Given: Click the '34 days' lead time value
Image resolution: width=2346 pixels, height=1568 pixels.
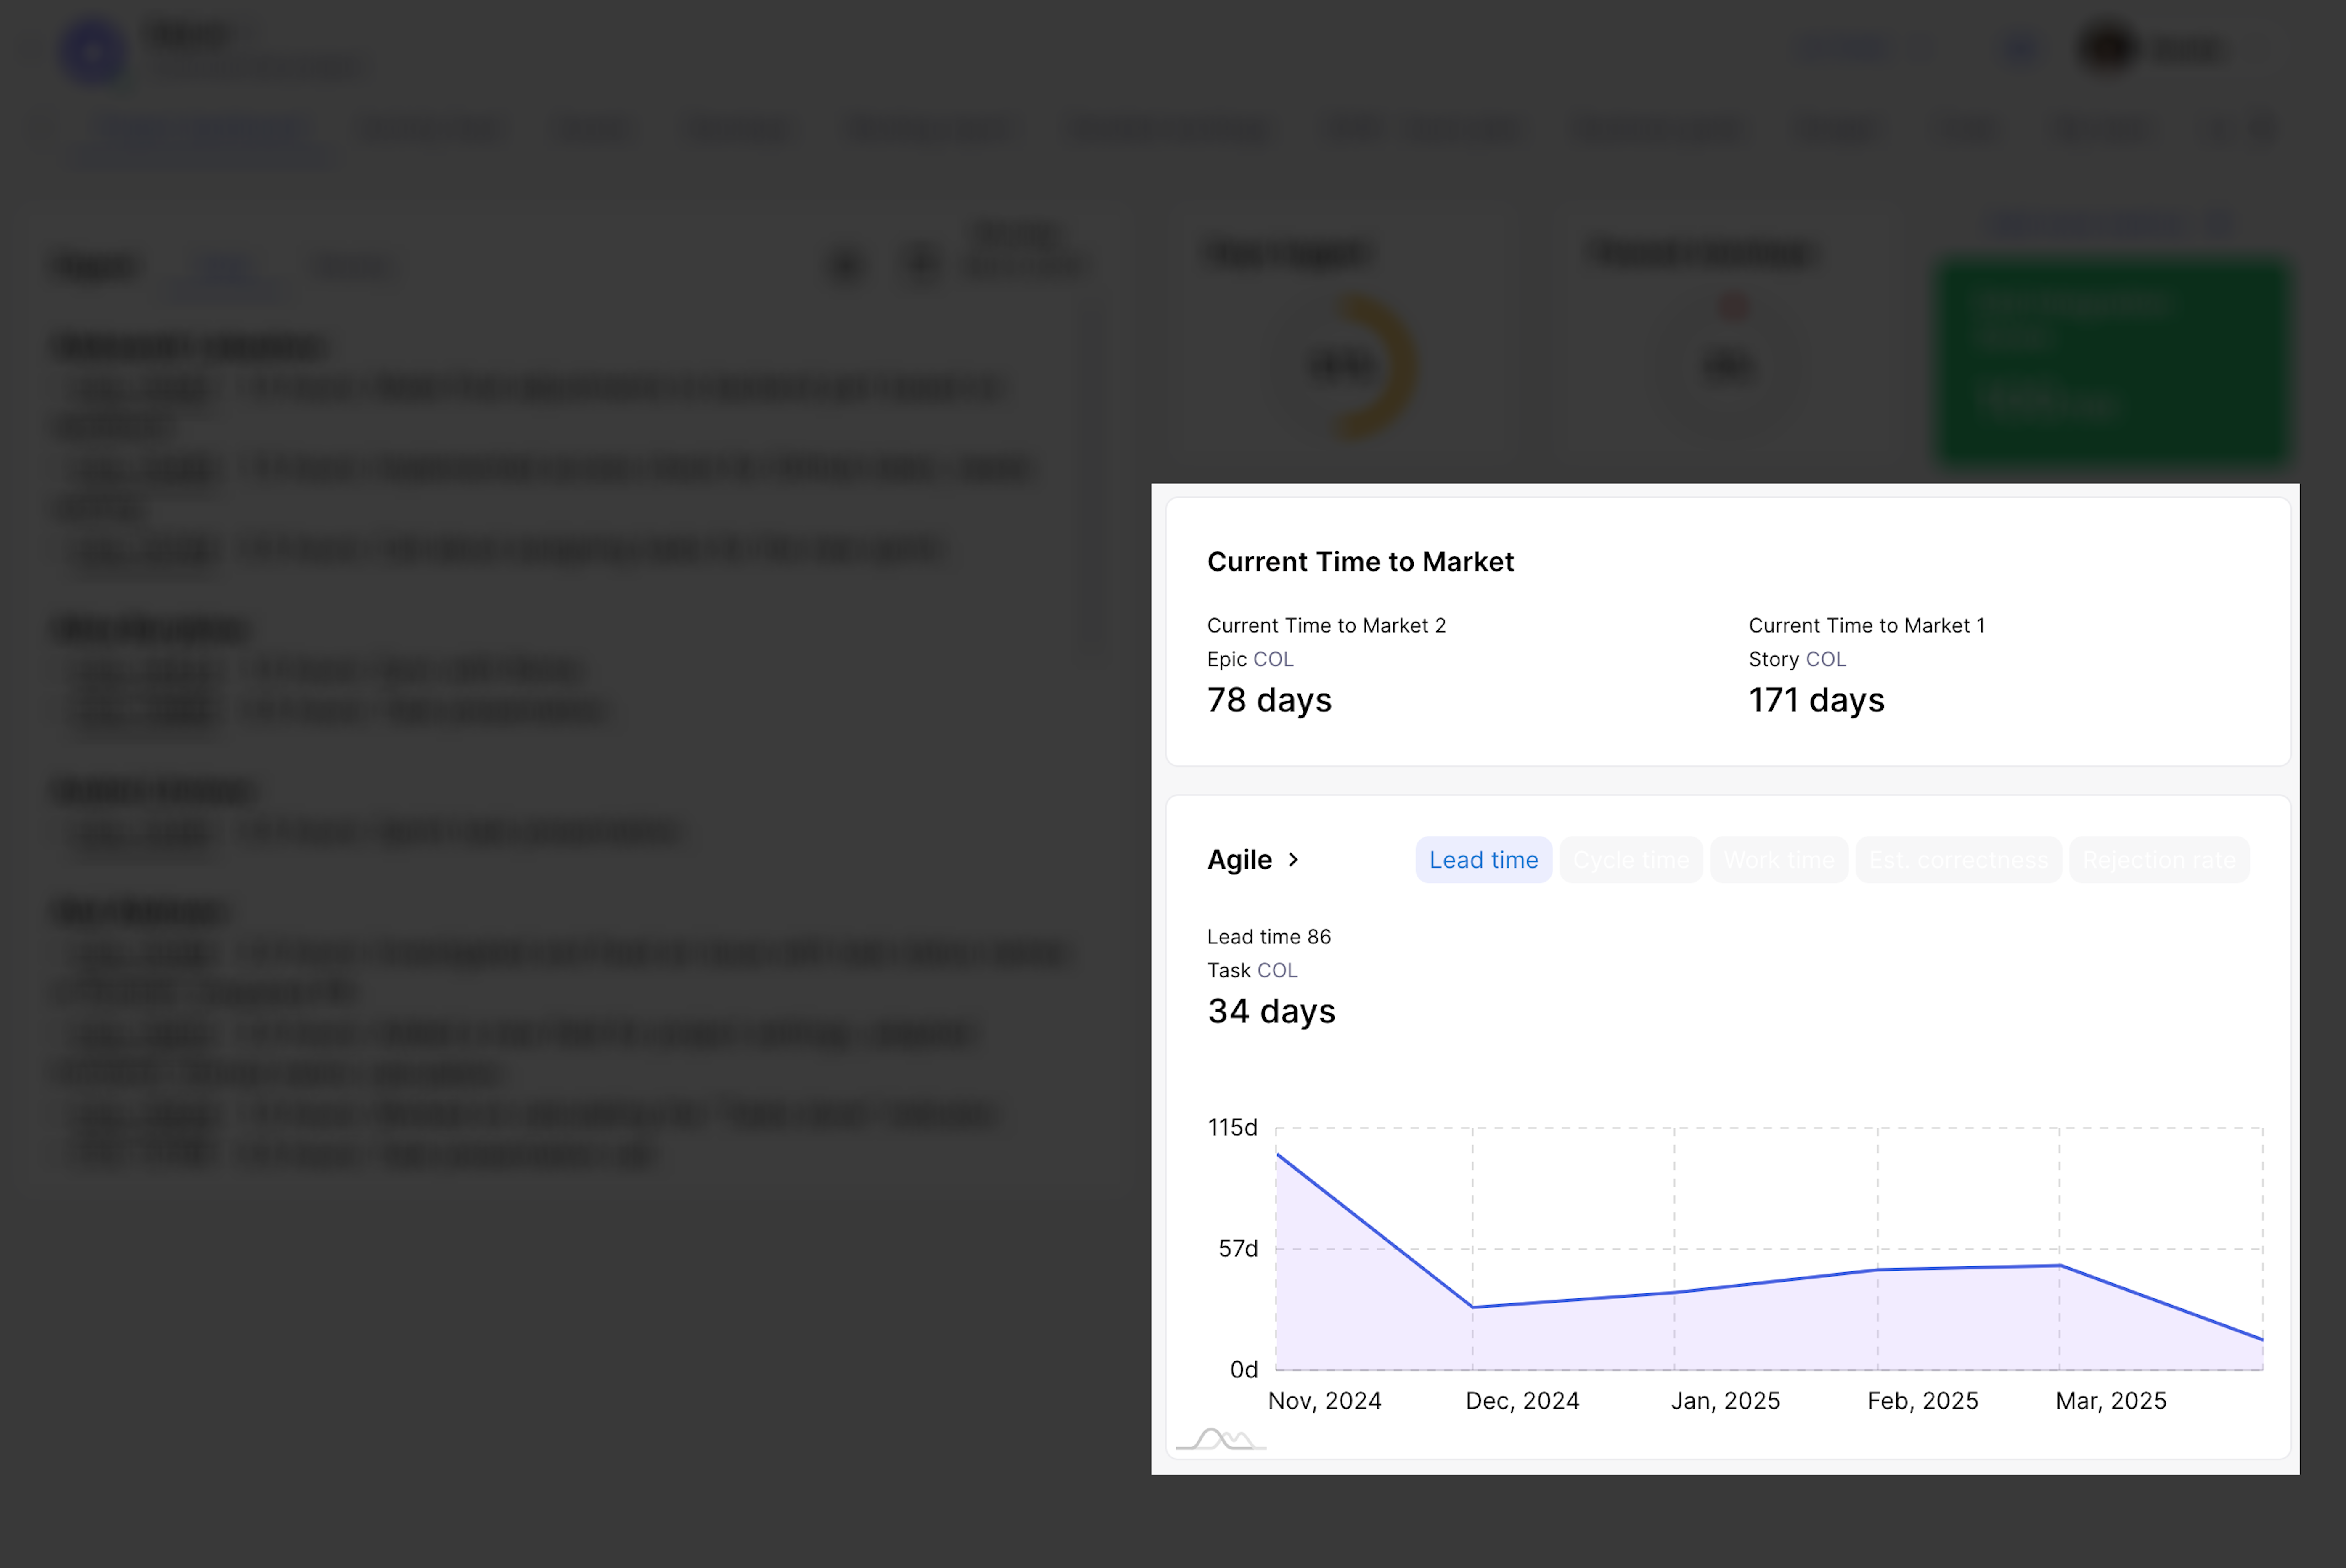Looking at the screenshot, I should click(x=1271, y=1011).
